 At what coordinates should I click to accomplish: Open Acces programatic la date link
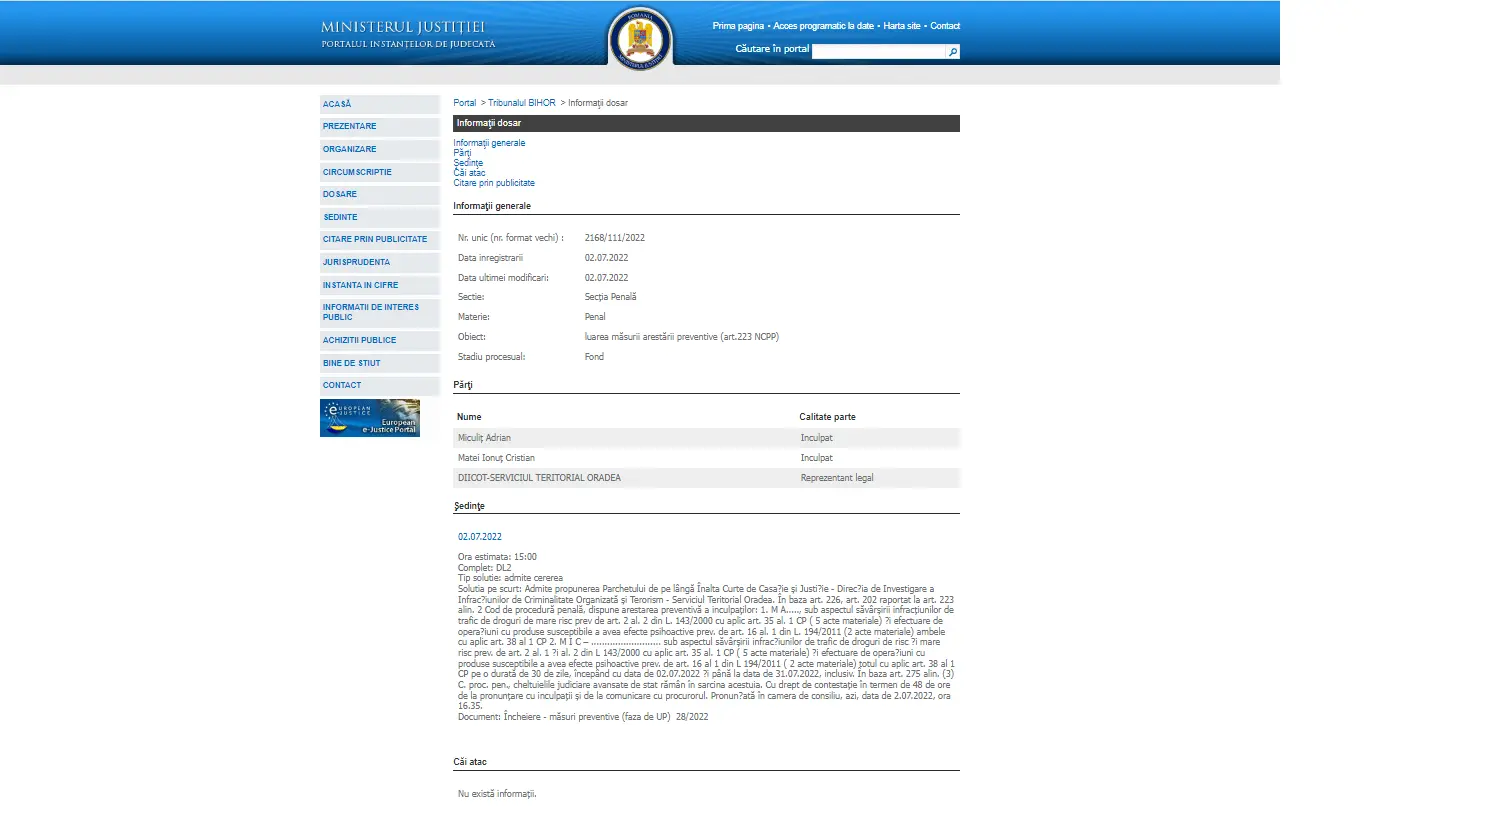click(x=823, y=26)
